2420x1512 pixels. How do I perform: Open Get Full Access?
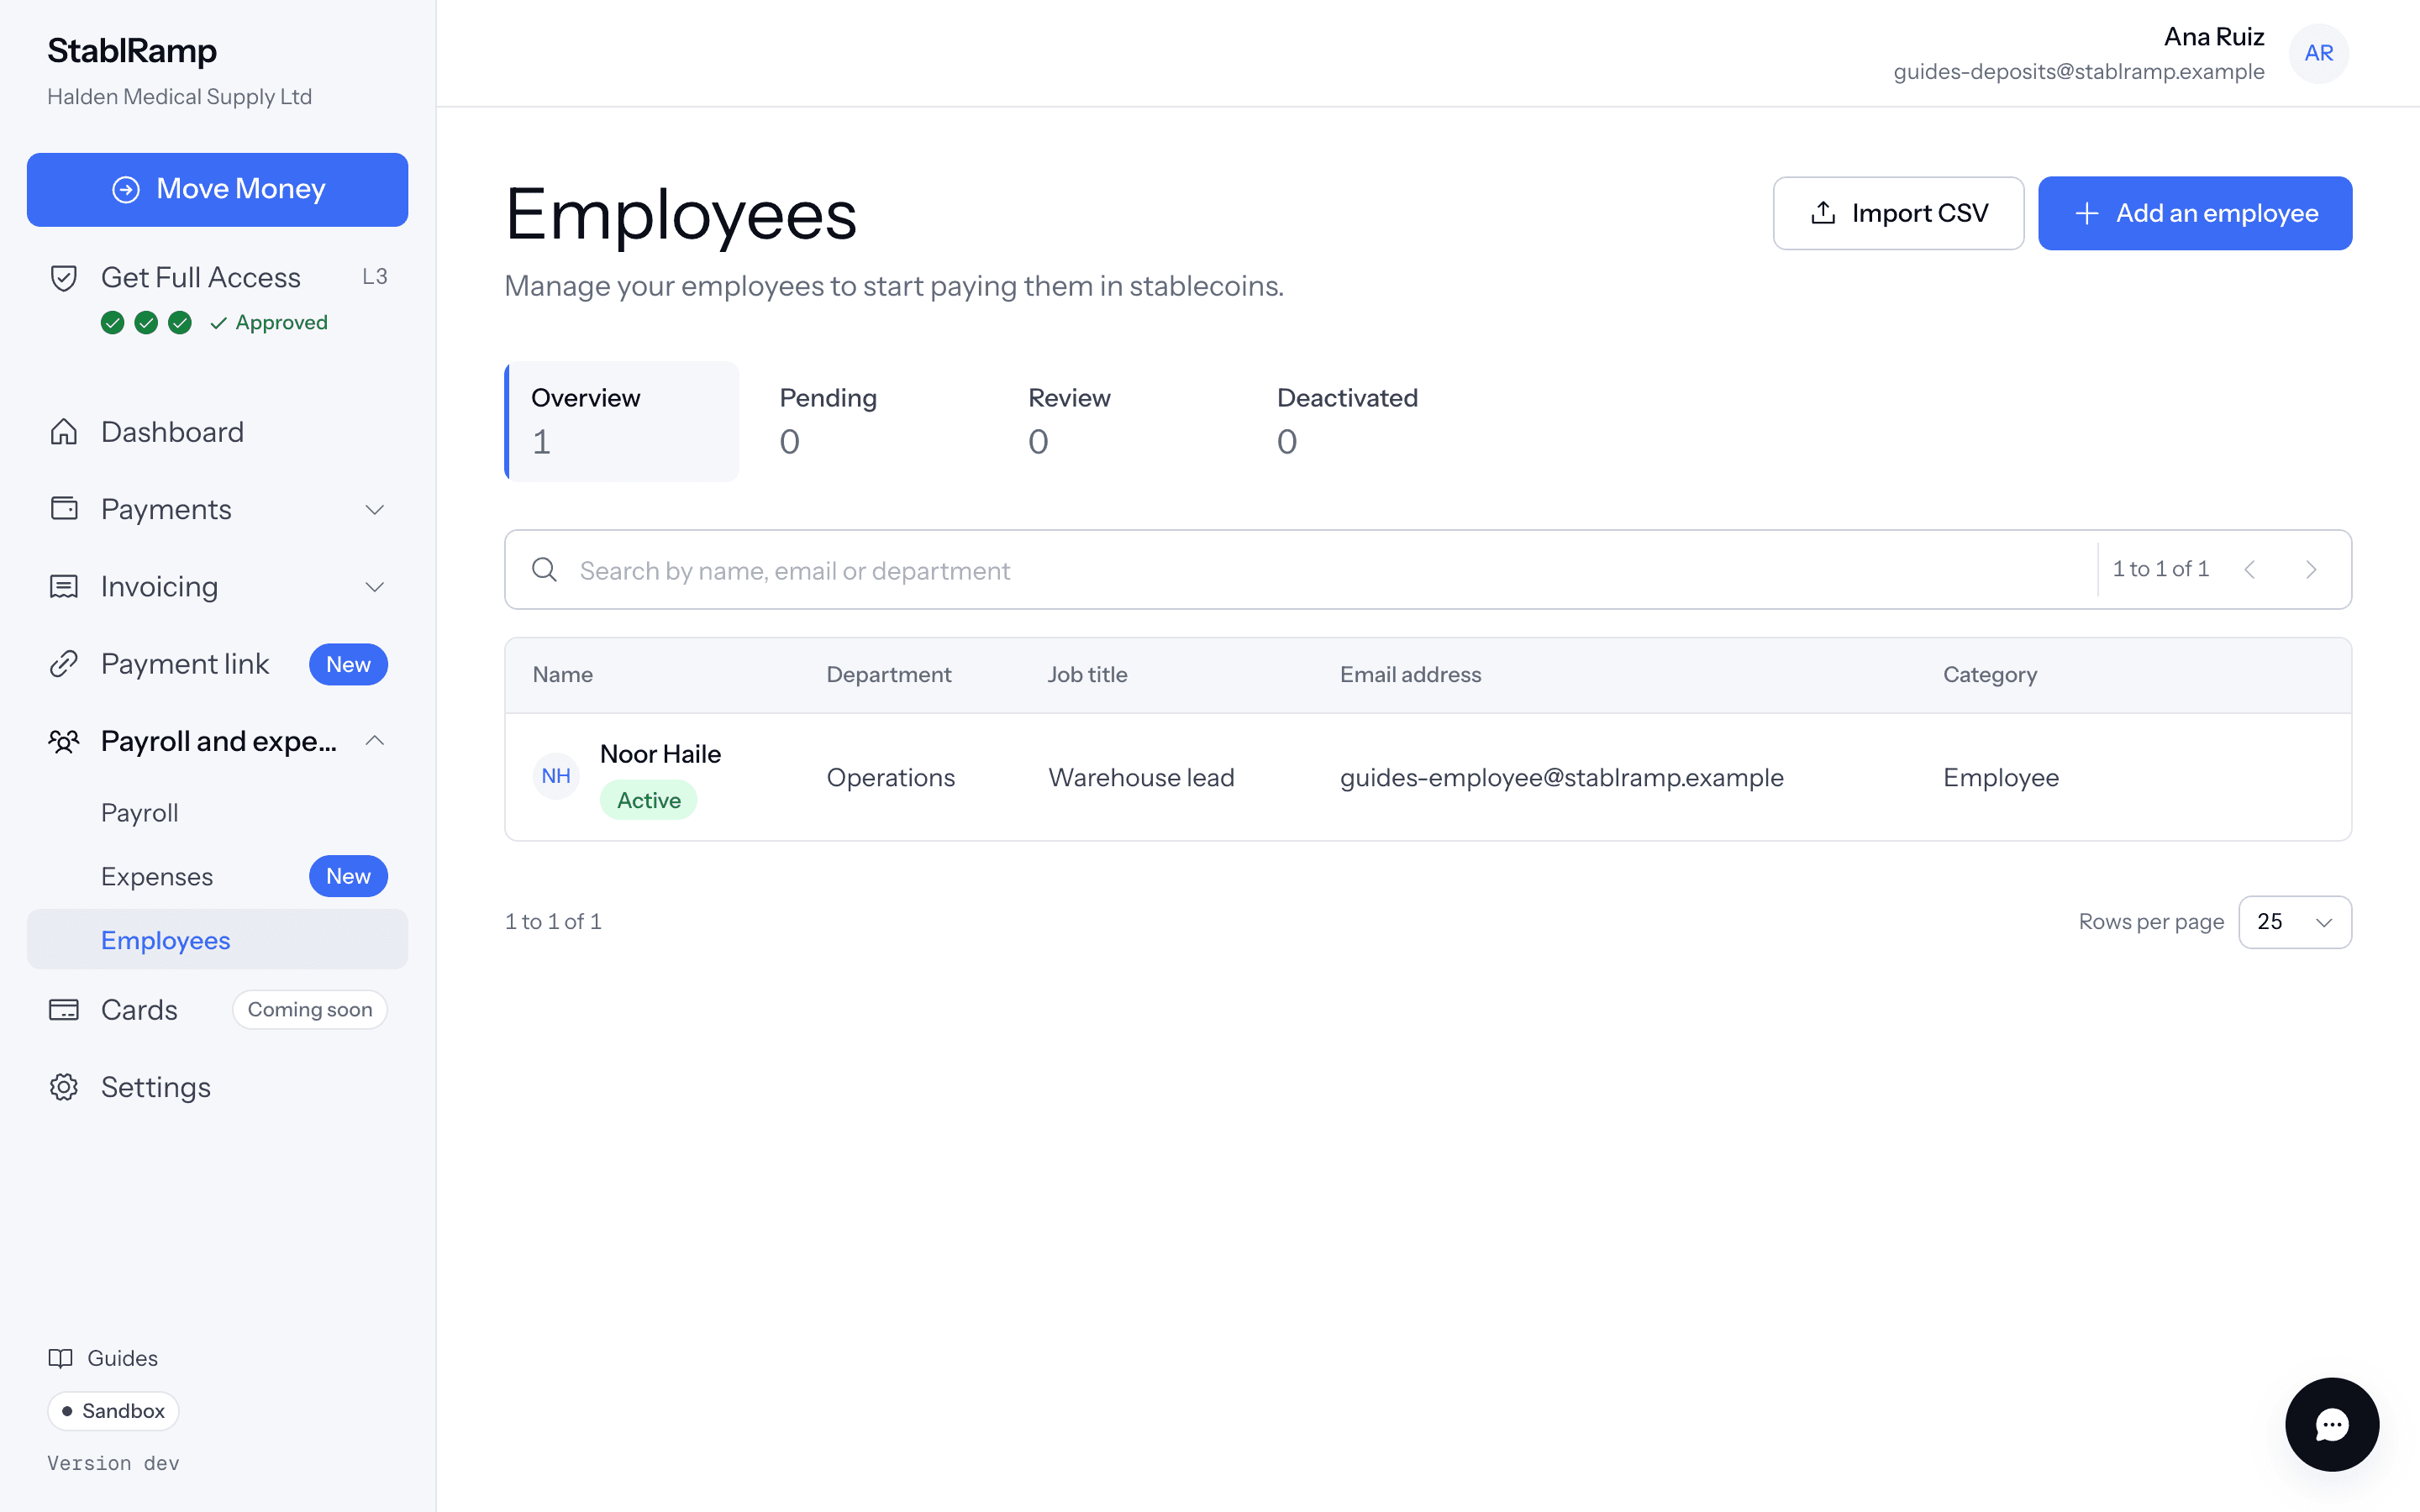[x=217, y=277]
